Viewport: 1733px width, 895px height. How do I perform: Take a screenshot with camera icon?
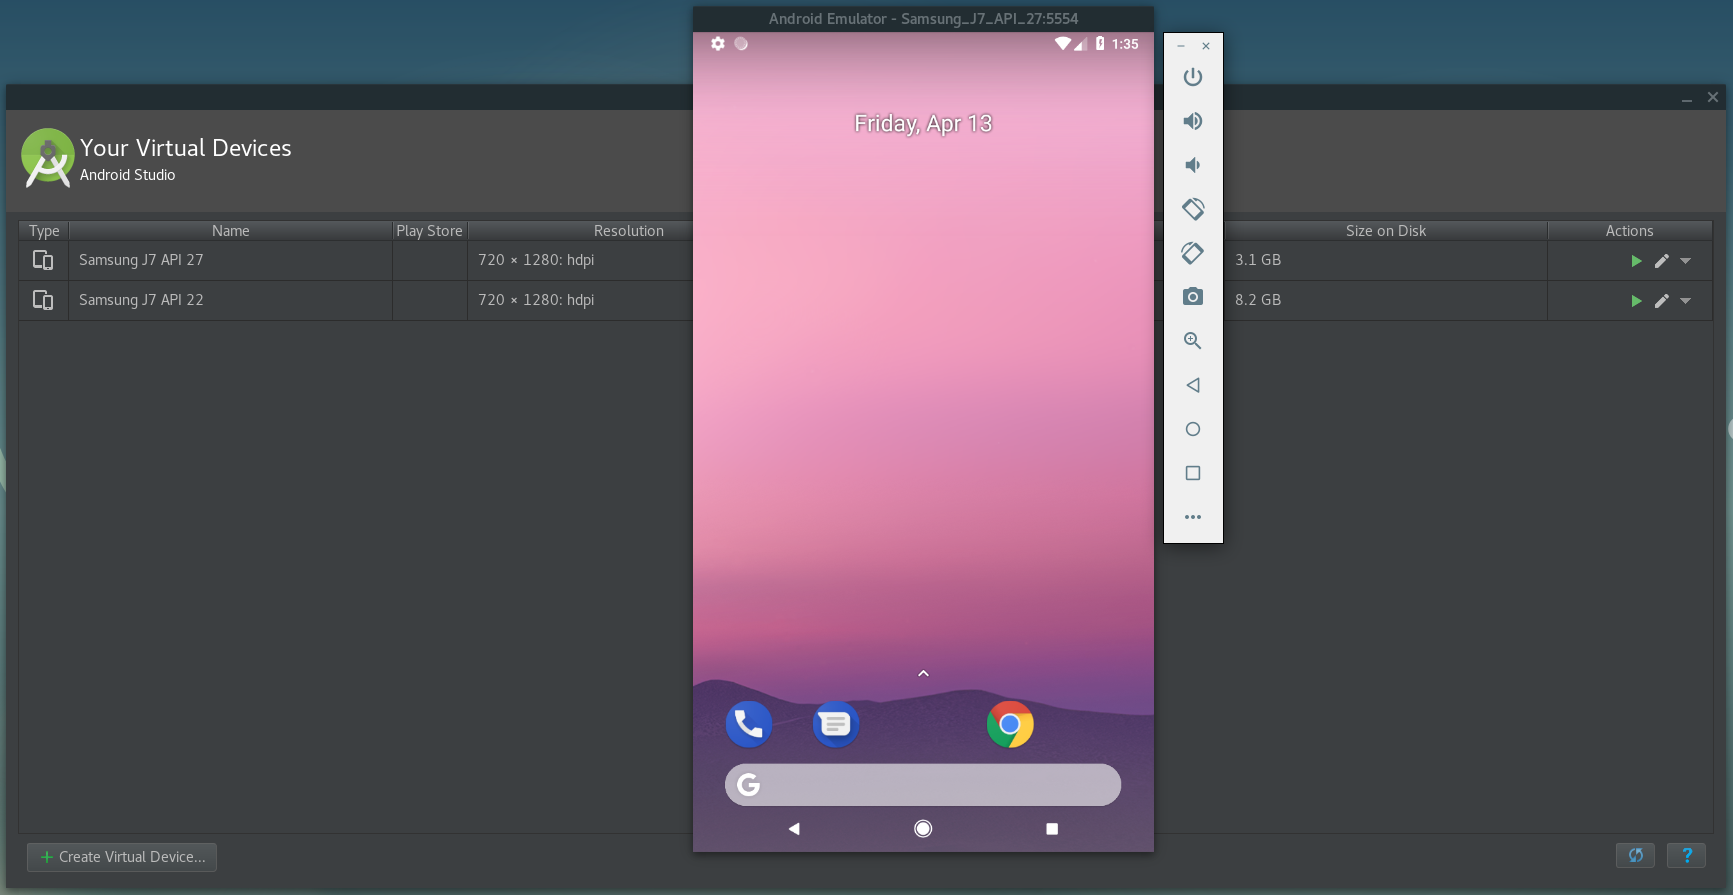coord(1192,297)
